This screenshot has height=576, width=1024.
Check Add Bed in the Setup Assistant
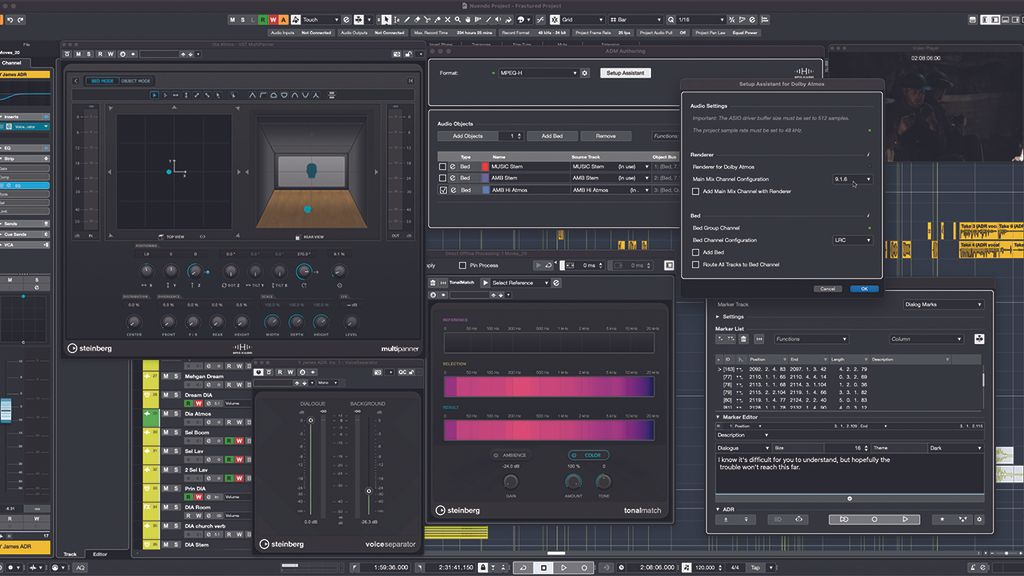click(x=696, y=251)
